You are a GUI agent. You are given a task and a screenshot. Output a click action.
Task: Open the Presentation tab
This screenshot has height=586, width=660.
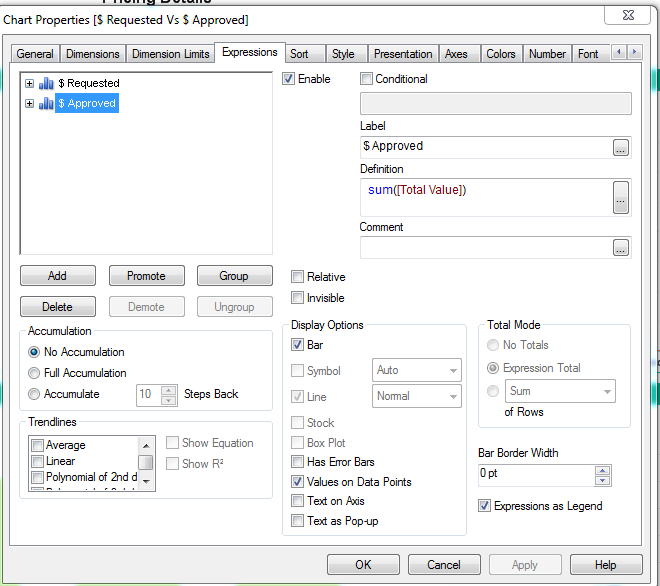click(403, 54)
